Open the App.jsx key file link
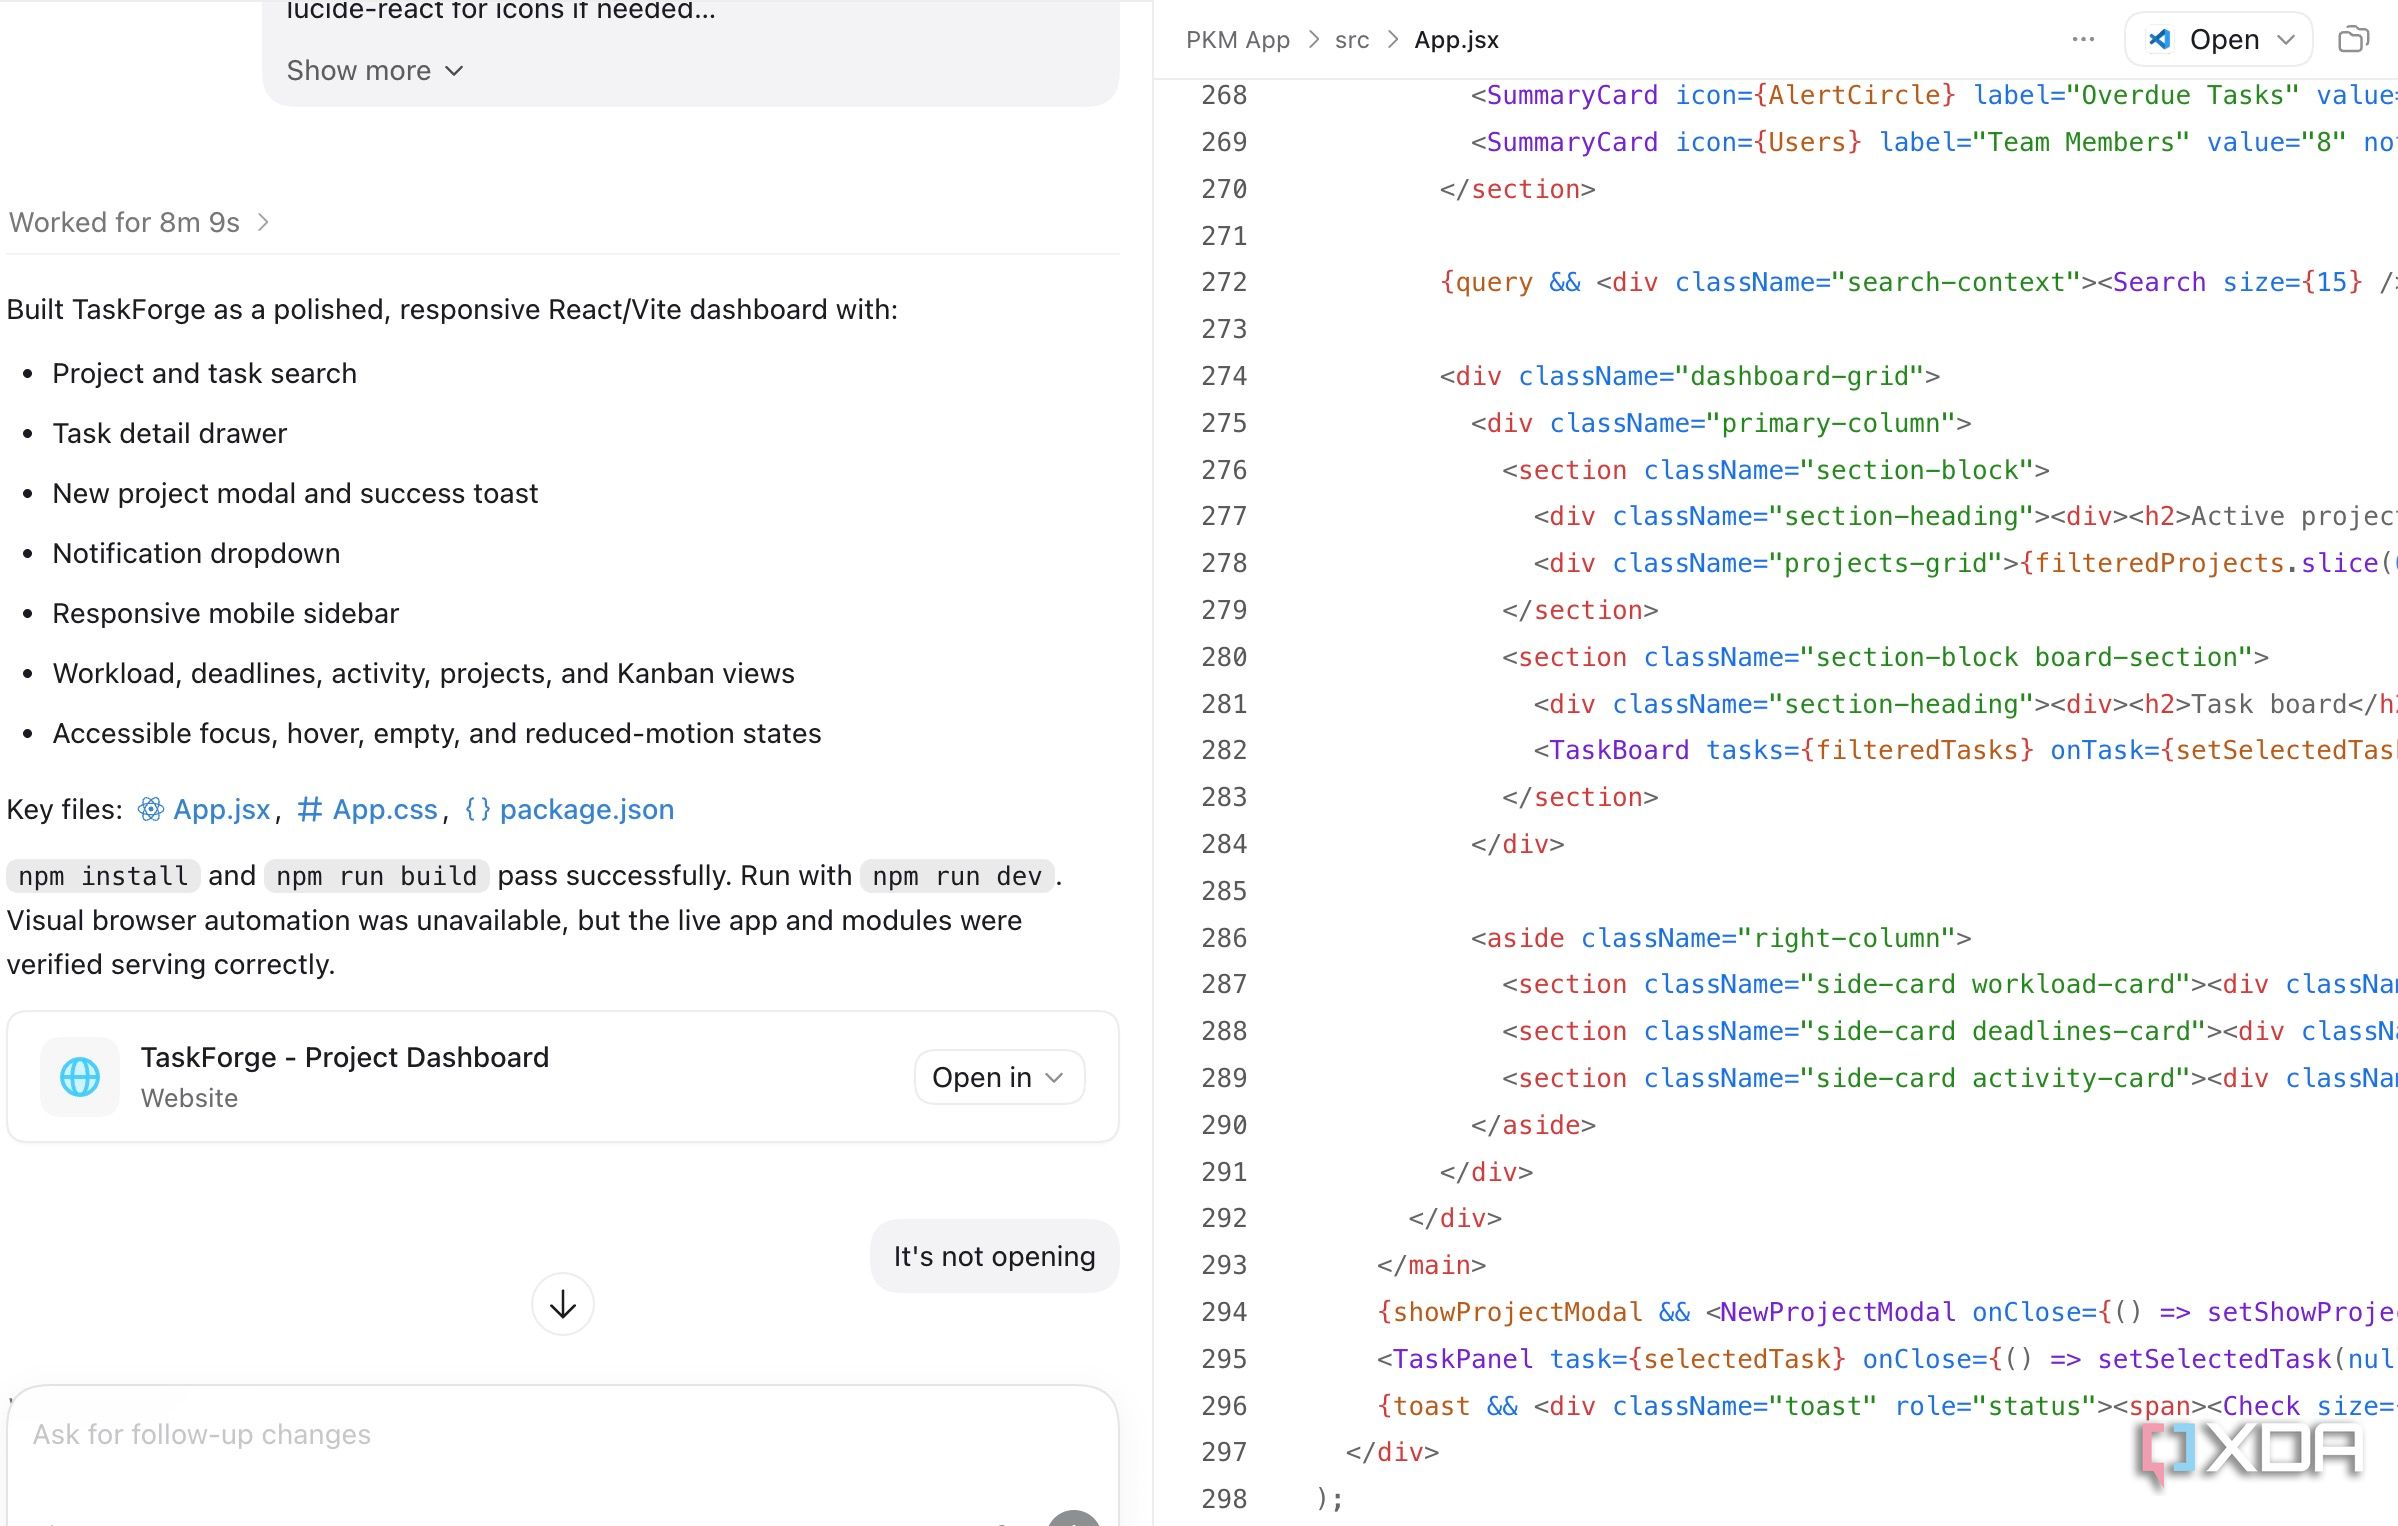 tap(221, 809)
